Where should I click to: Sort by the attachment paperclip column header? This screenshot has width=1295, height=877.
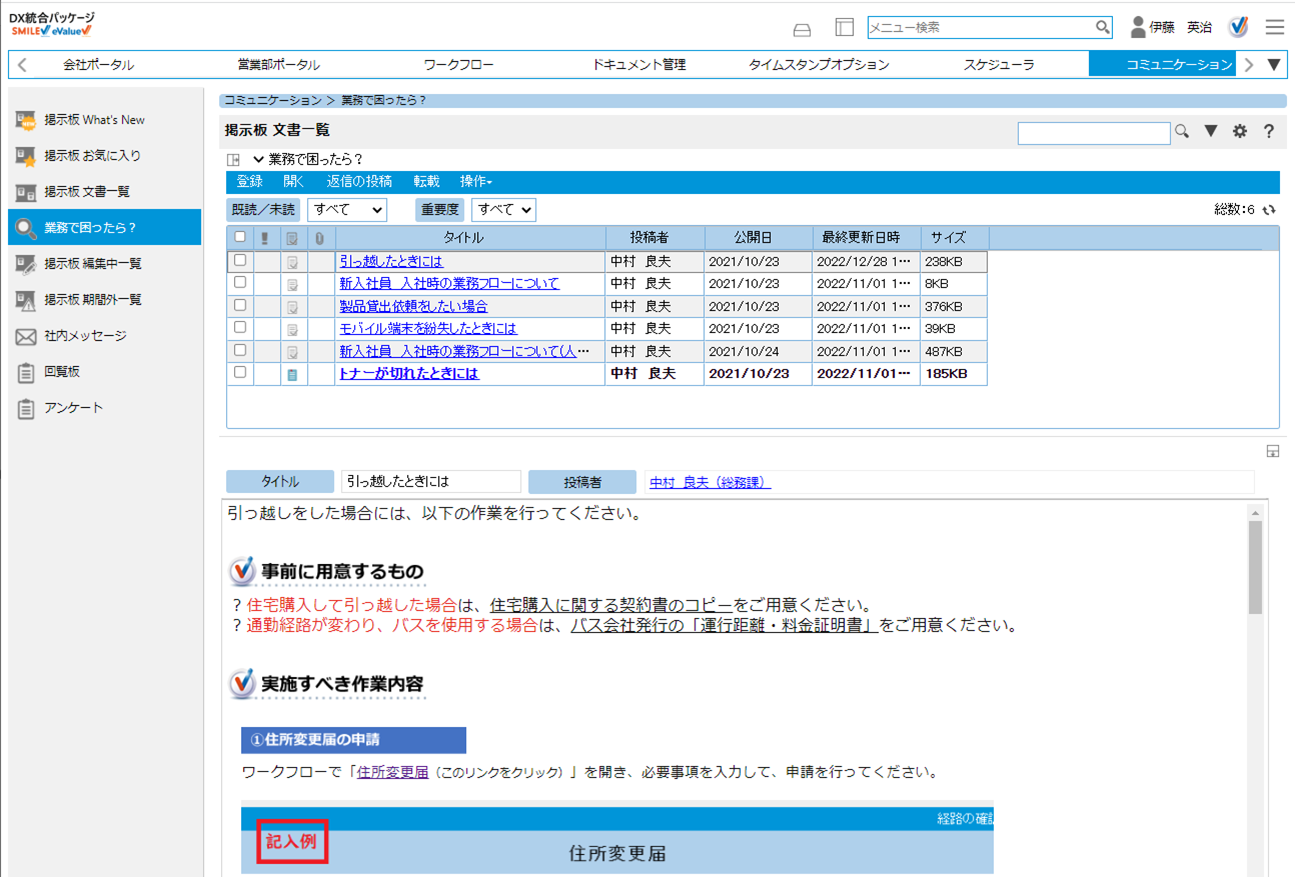tap(320, 238)
